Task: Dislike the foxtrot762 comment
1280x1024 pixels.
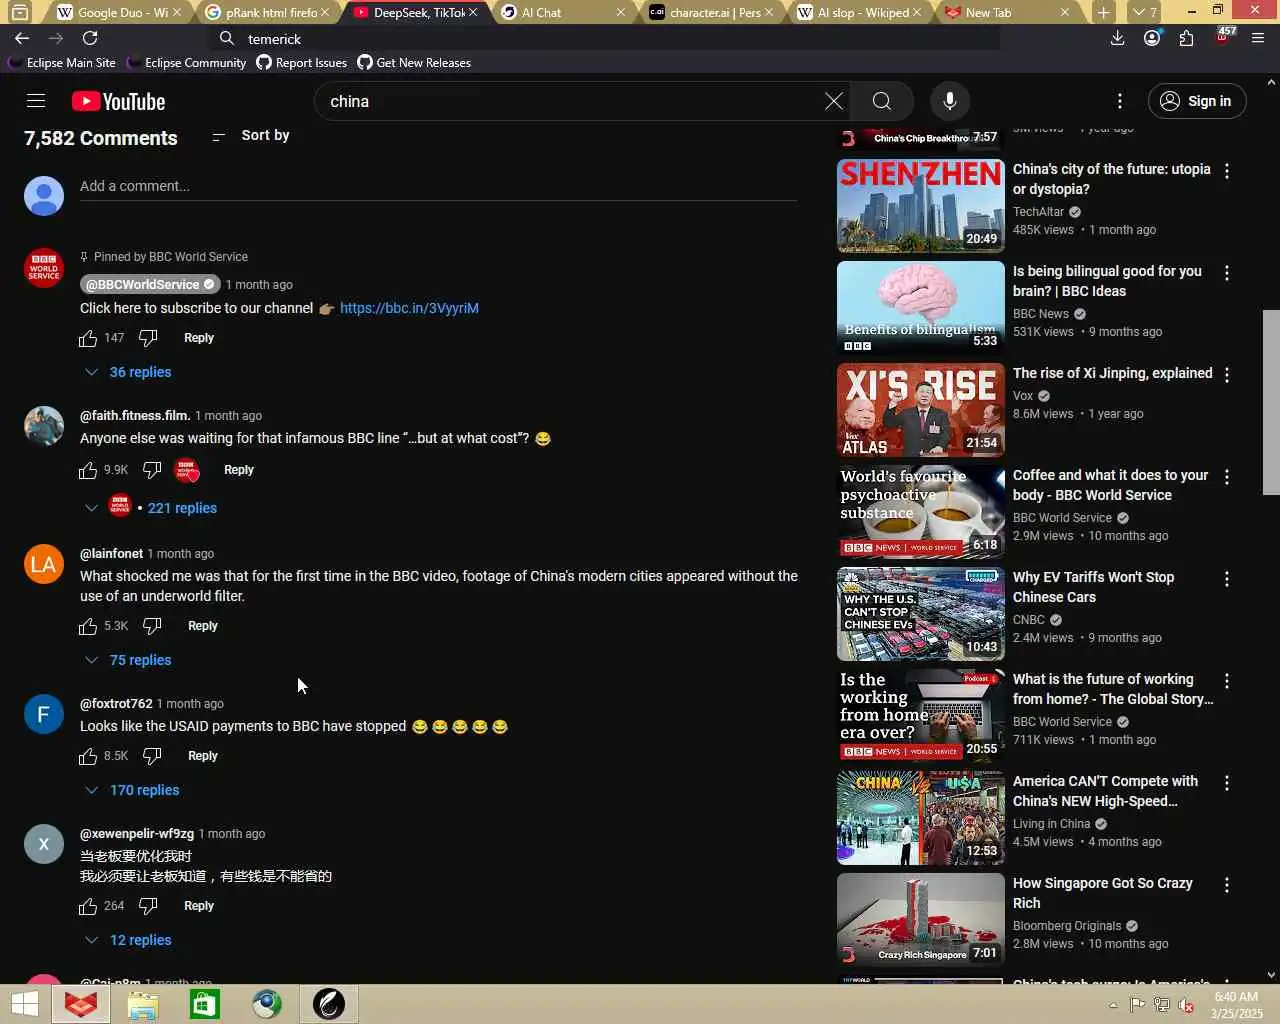Action: point(152,756)
